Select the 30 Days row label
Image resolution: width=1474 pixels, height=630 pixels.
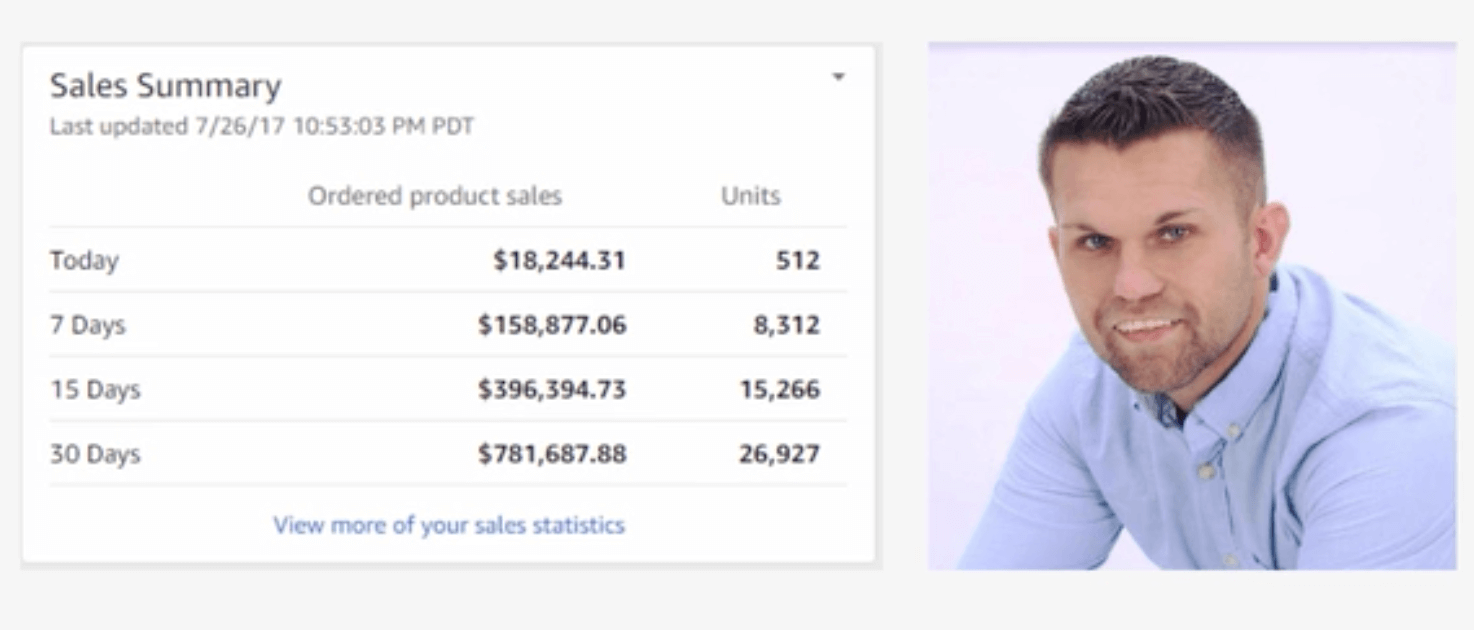coord(96,454)
